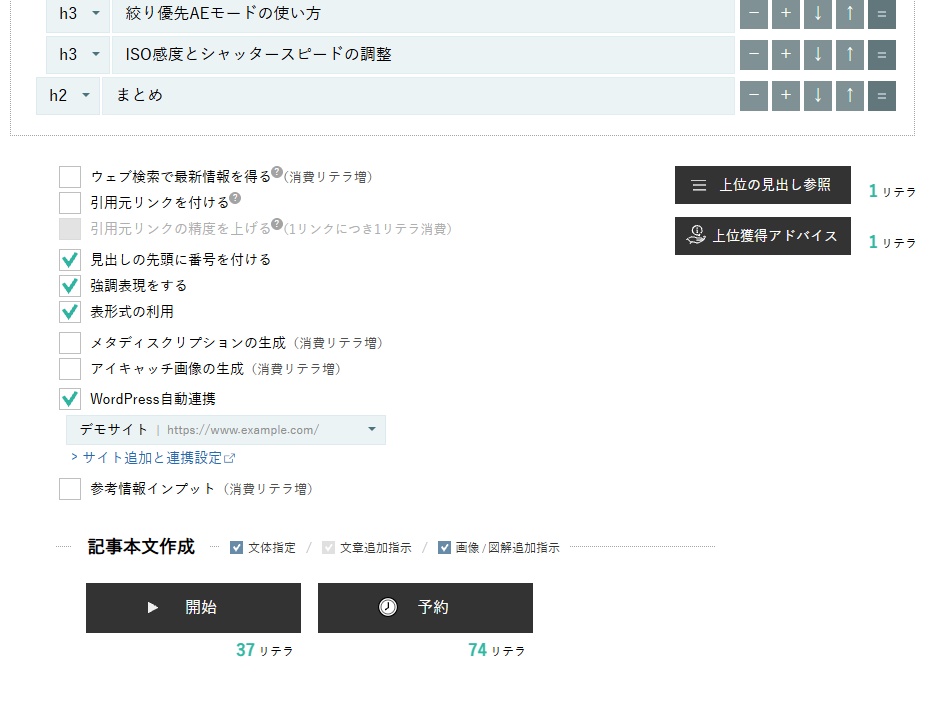This screenshot has height=709, width=952.
Task: Open h3 dropdown for ISO感度 heading
Action: (x=78, y=54)
